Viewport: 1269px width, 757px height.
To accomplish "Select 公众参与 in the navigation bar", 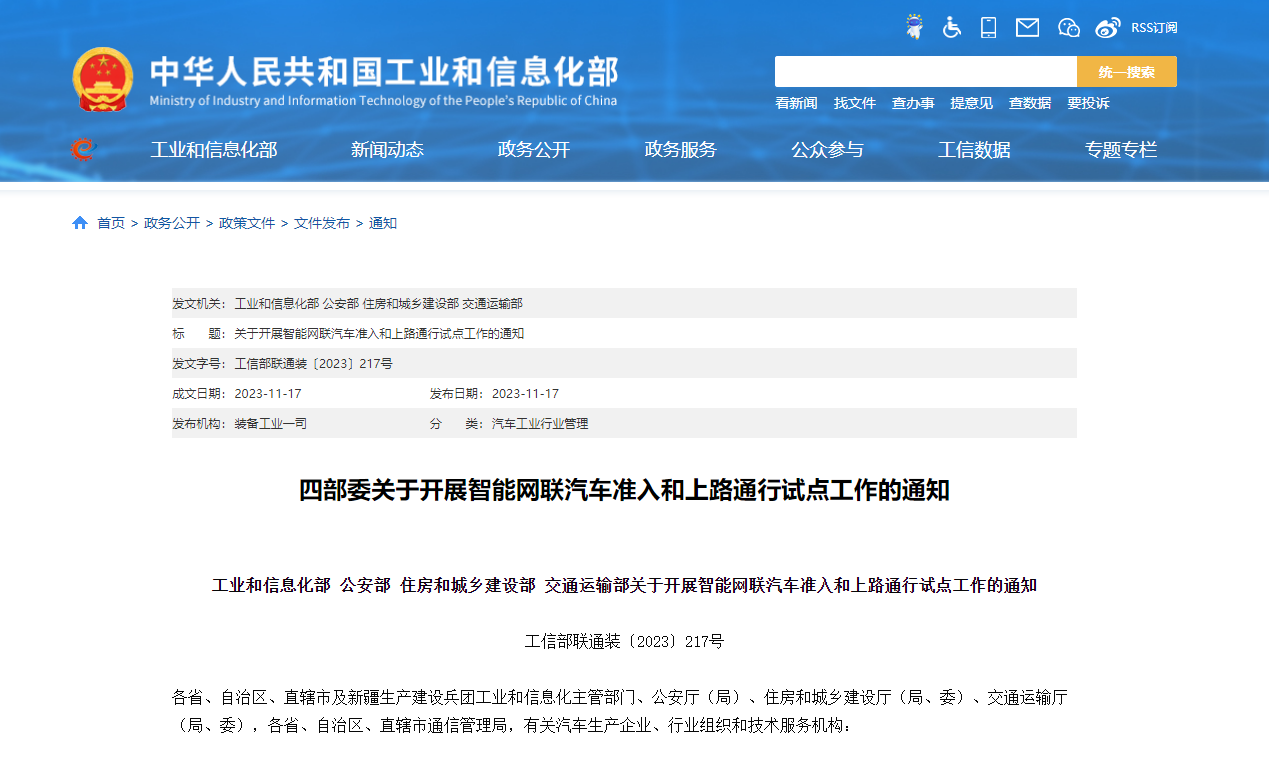I will pos(827,150).
